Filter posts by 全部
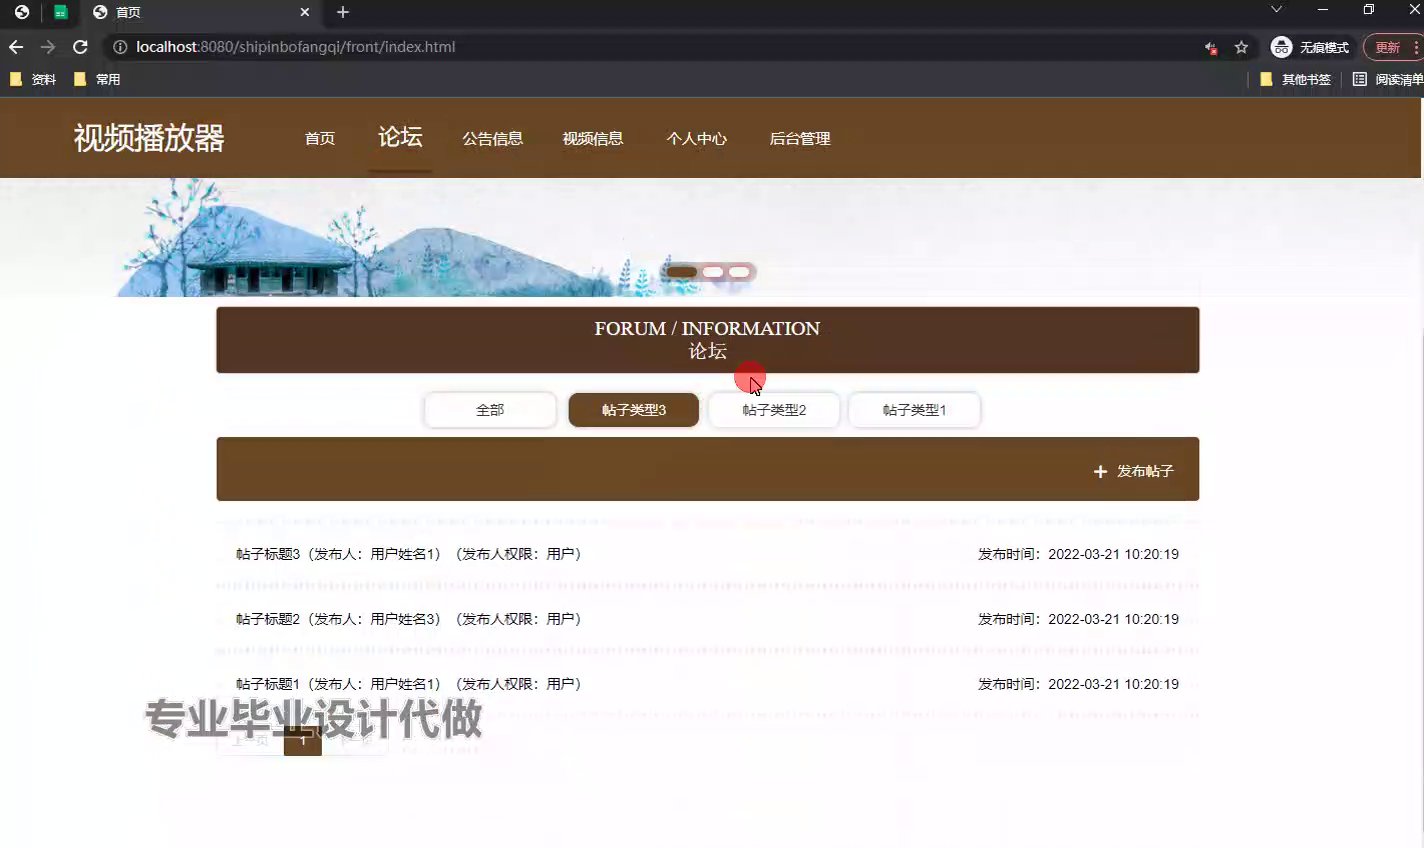The height and width of the screenshot is (848, 1424). point(490,410)
